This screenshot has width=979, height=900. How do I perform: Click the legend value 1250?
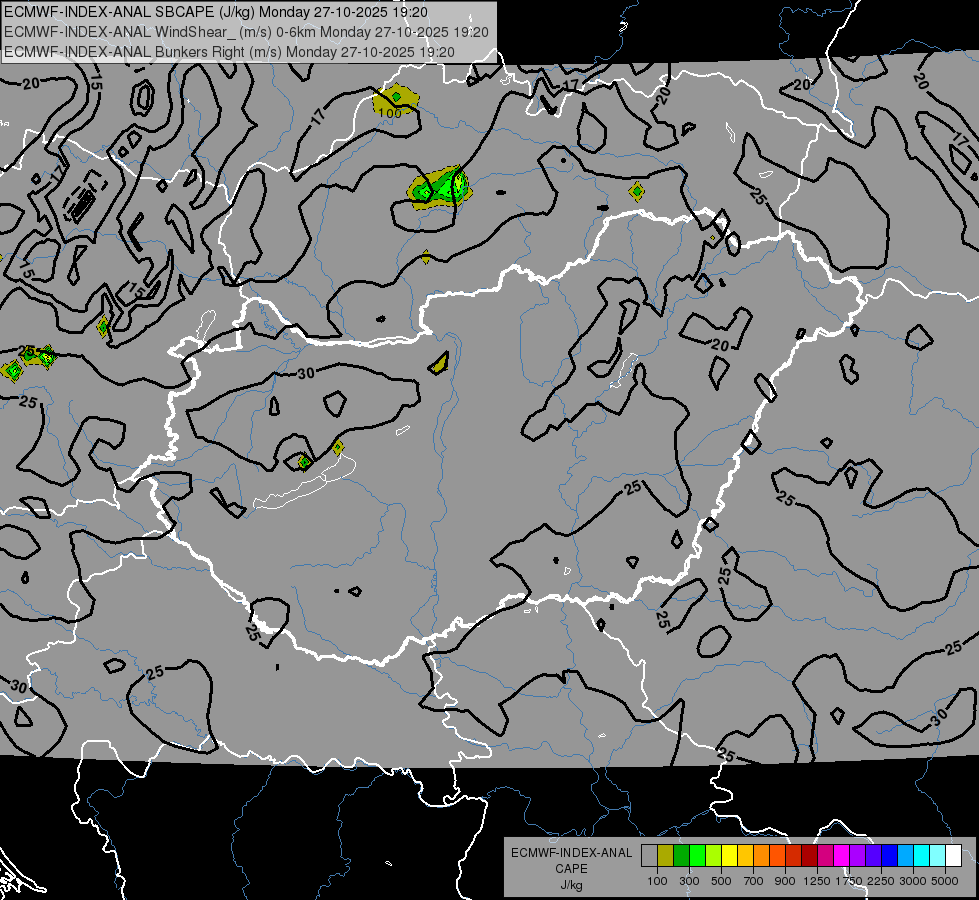817,881
